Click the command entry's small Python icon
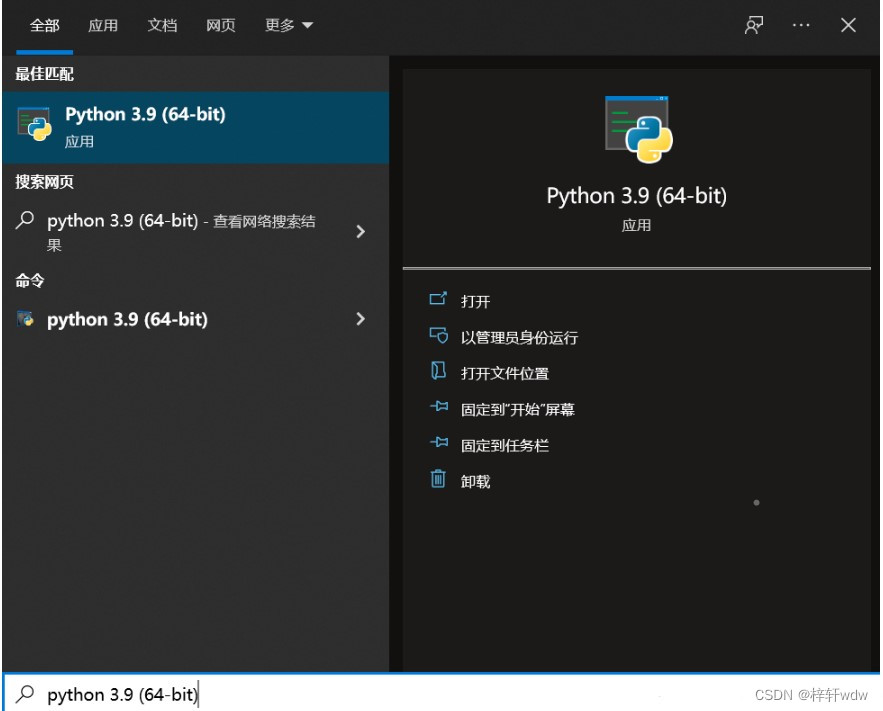 click(x=25, y=319)
